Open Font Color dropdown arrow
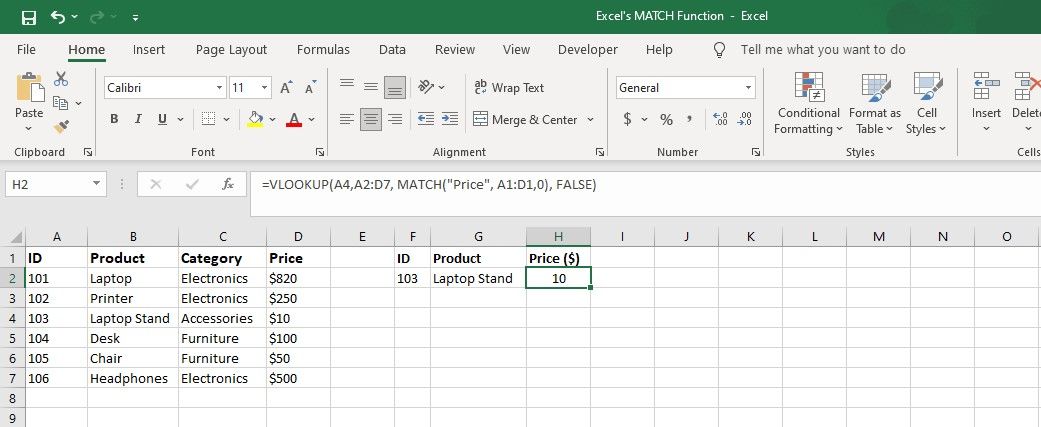 tap(311, 120)
